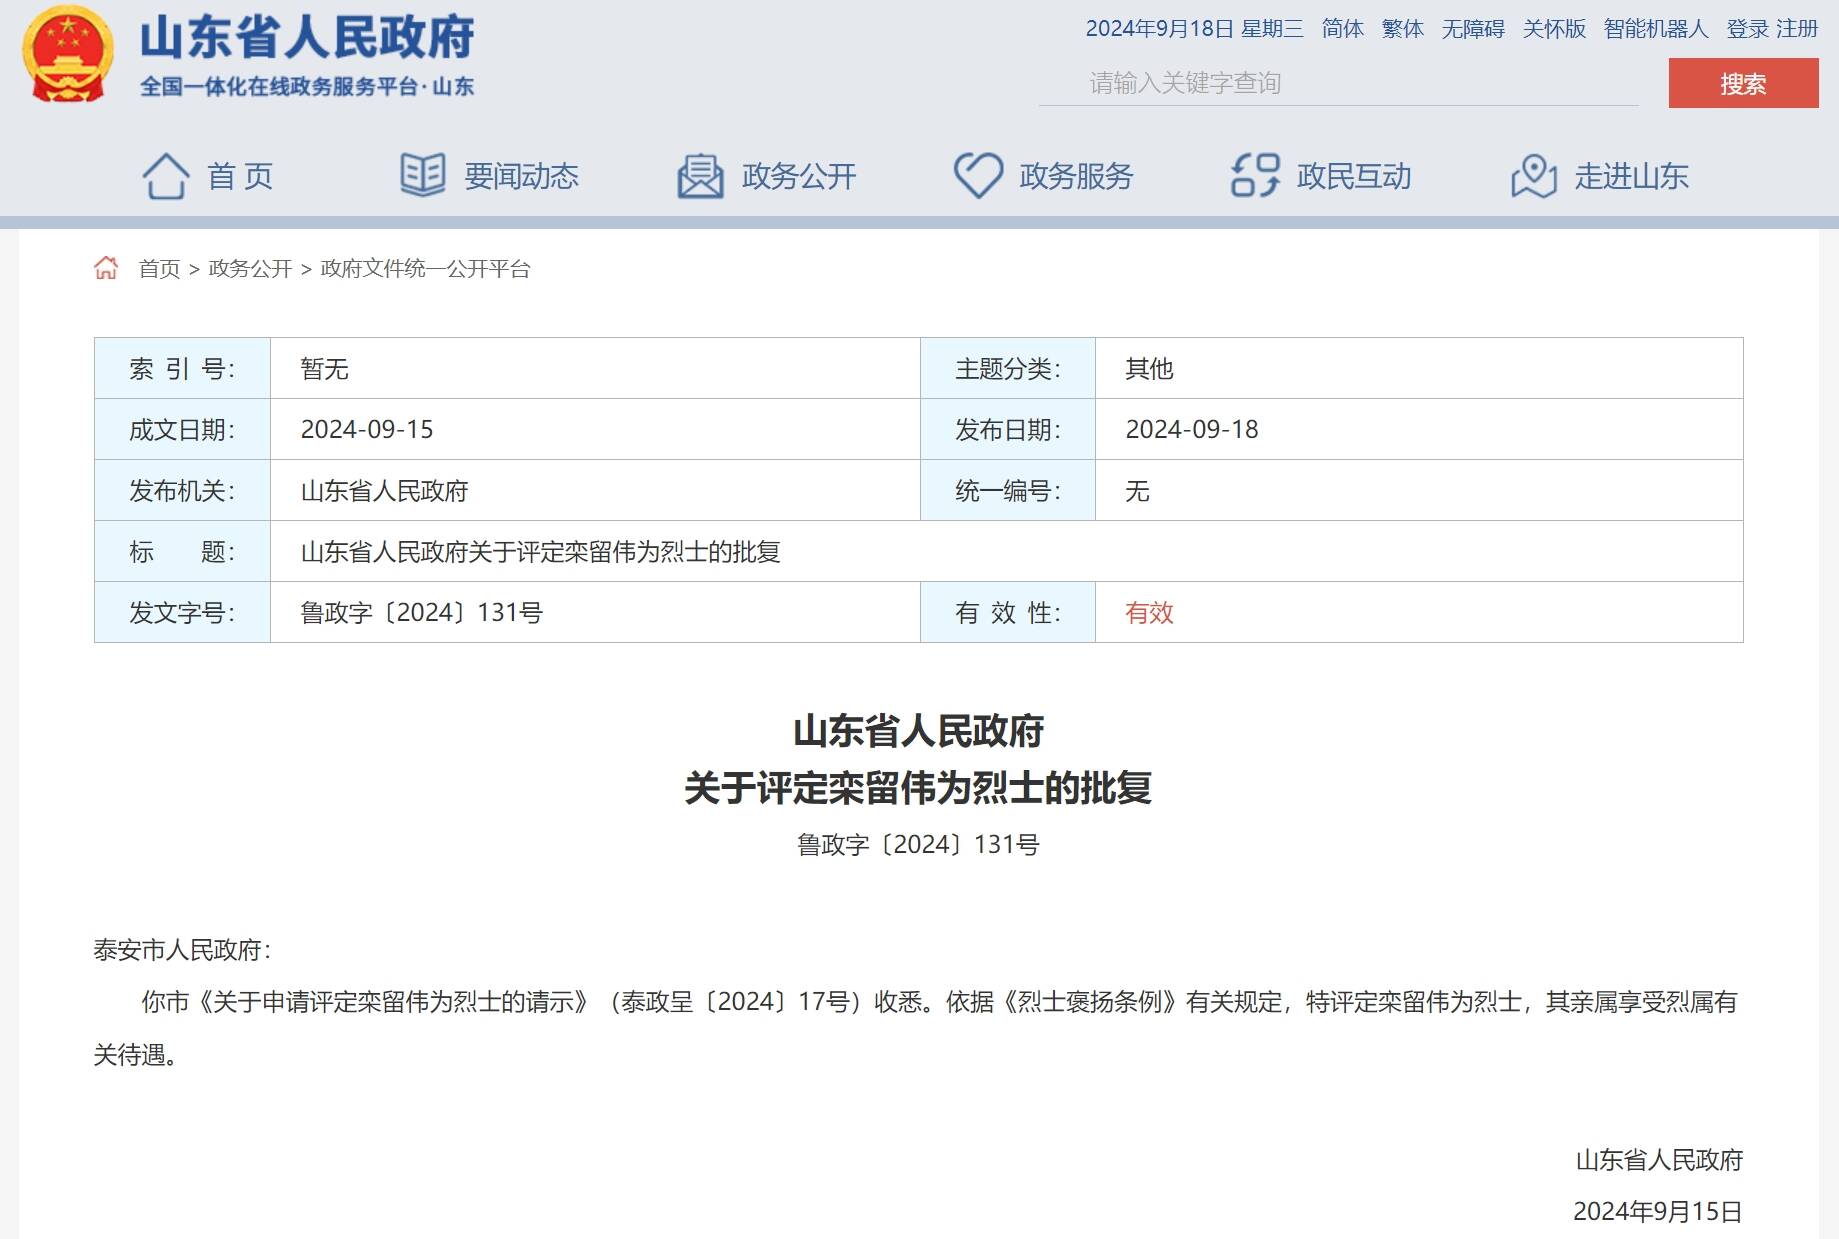Click the heart icon beside 政务服务
1839x1239 pixels.
(x=978, y=175)
